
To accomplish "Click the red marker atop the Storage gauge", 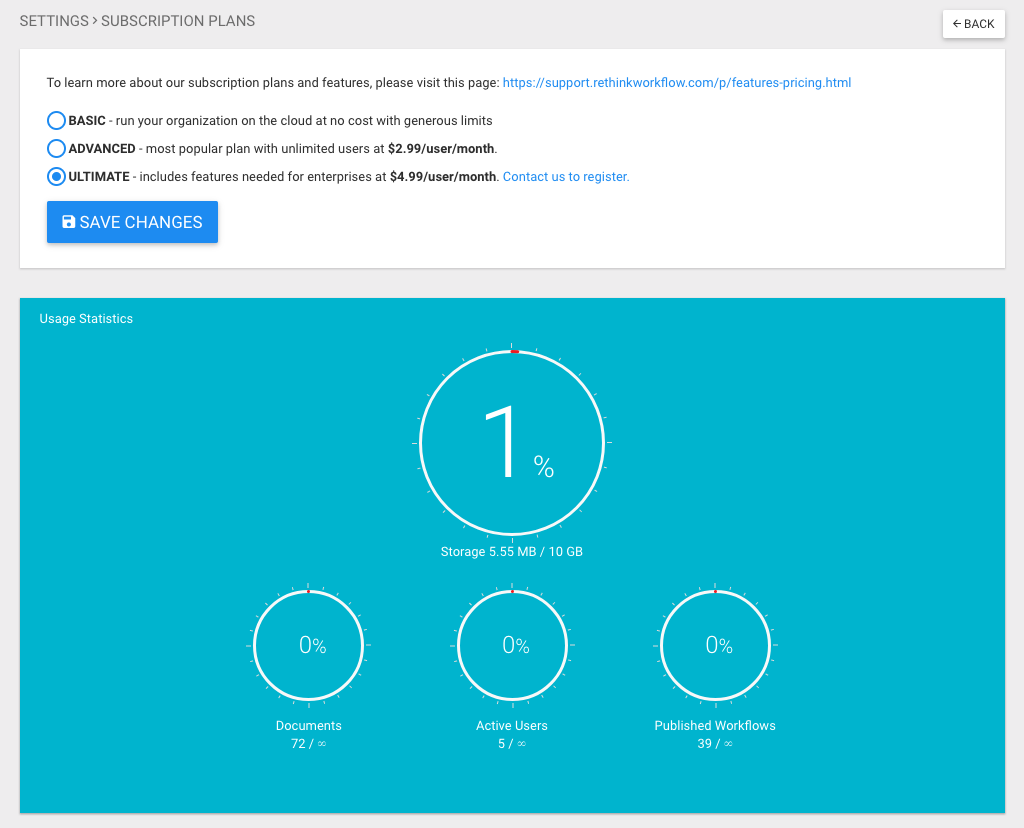I will [513, 351].
